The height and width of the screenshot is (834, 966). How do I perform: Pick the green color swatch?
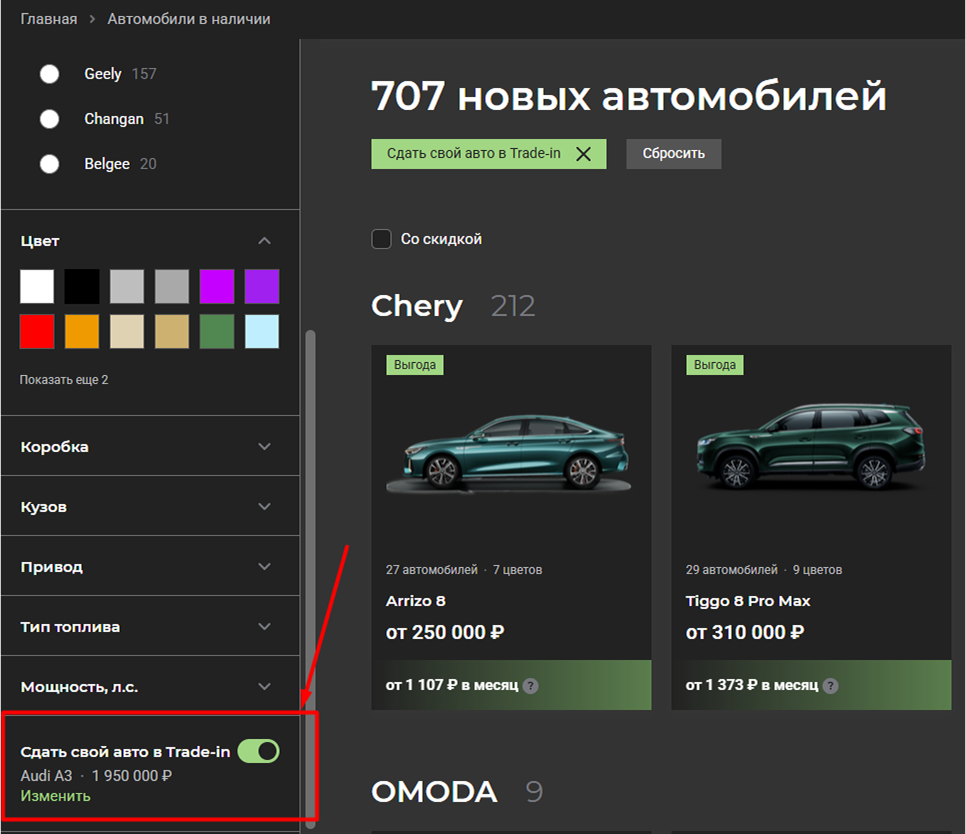217,331
